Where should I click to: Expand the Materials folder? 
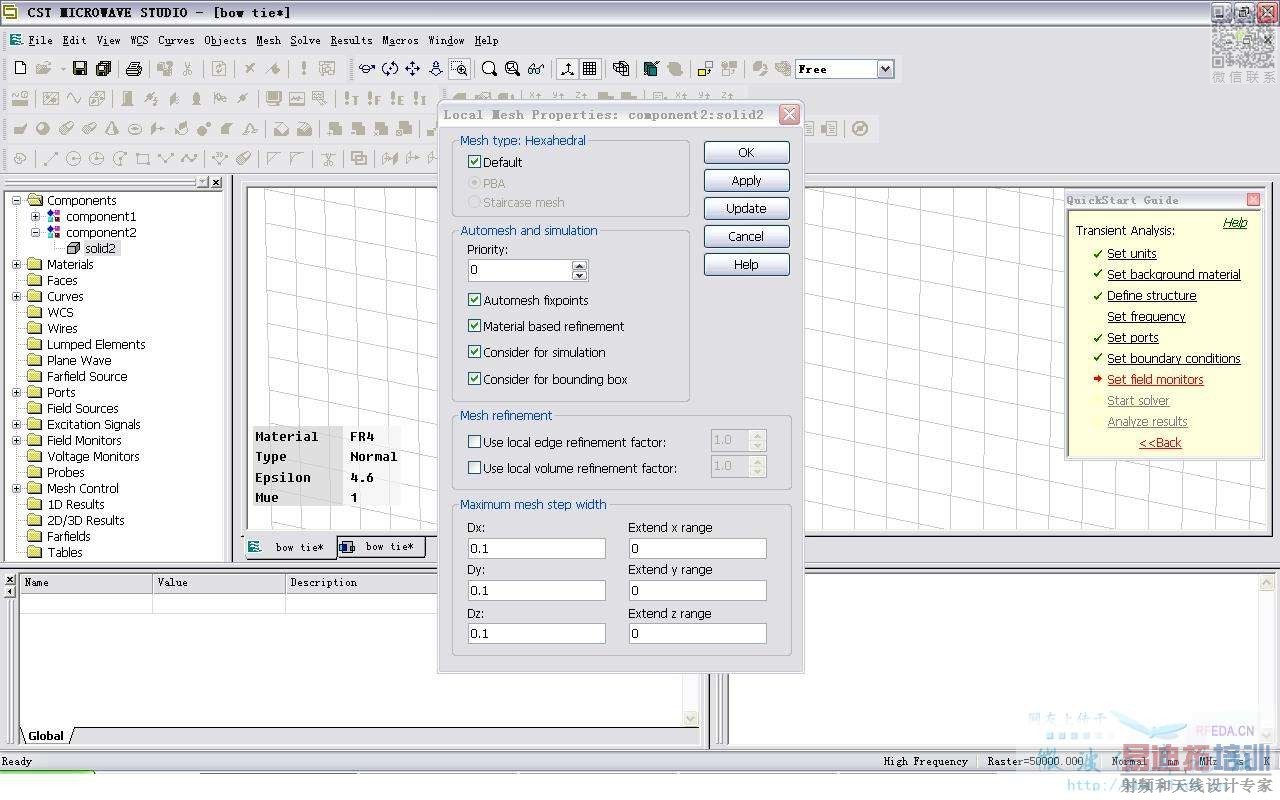(17, 264)
